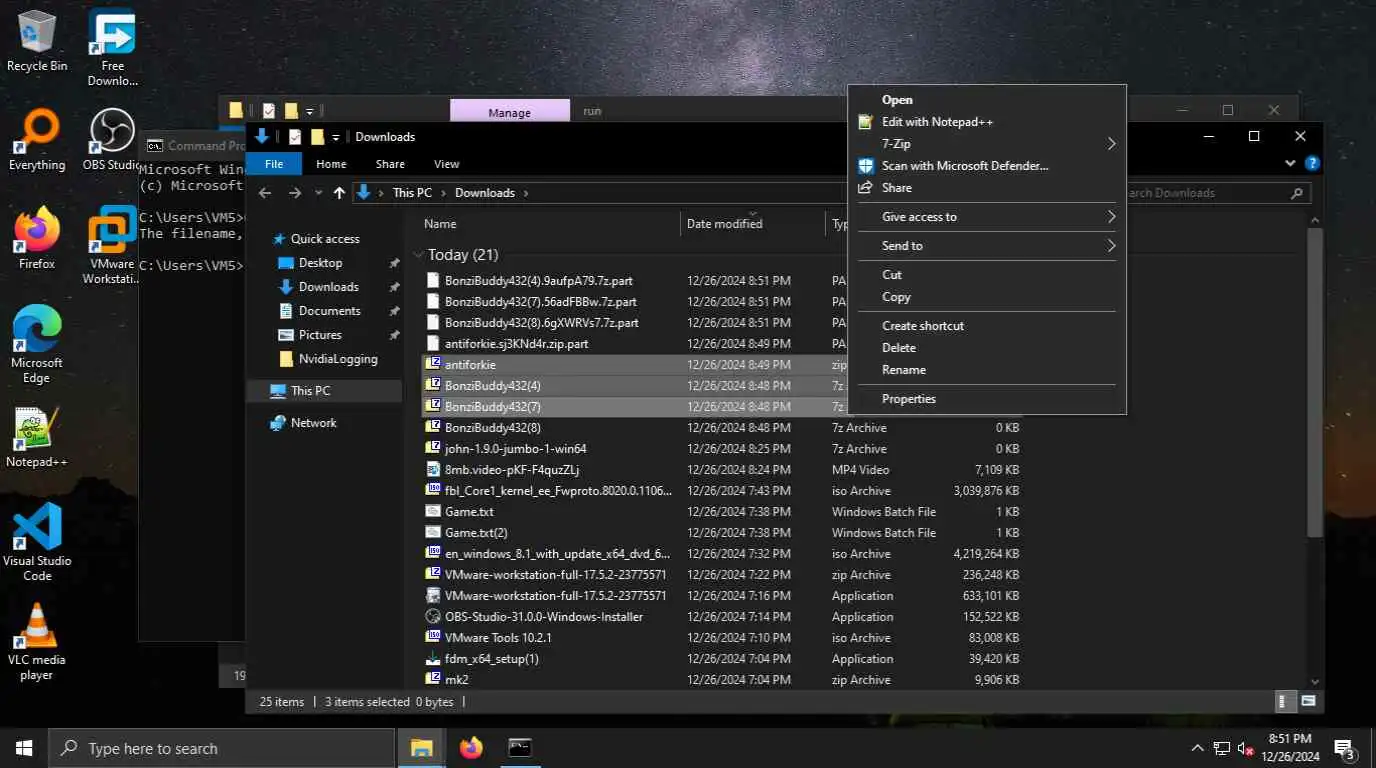Open the Recycle Bin desktop icon
The height and width of the screenshot is (768, 1376).
click(37, 41)
